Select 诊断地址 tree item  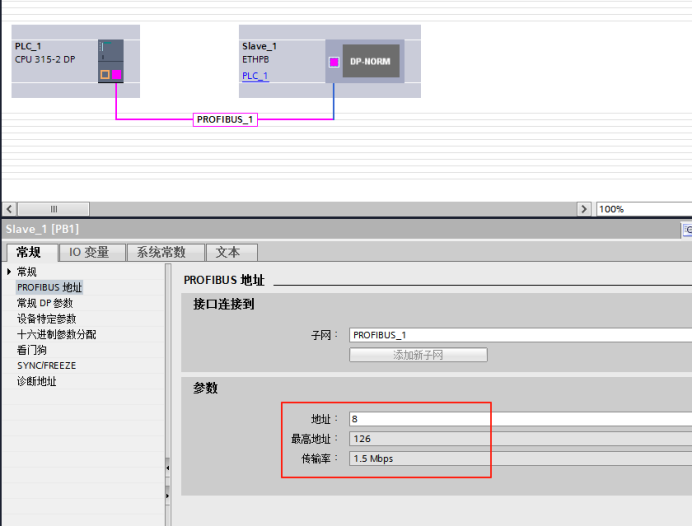click(37, 381)
